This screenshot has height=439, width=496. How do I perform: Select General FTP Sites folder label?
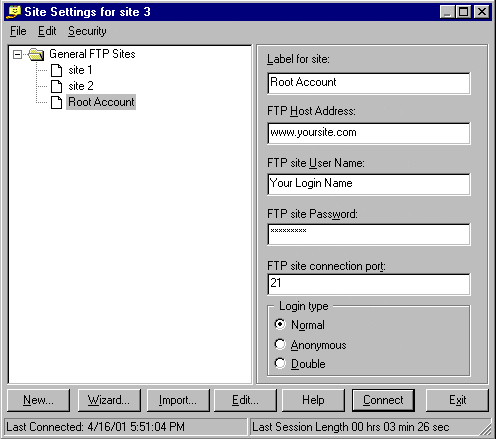coord(92,54)
